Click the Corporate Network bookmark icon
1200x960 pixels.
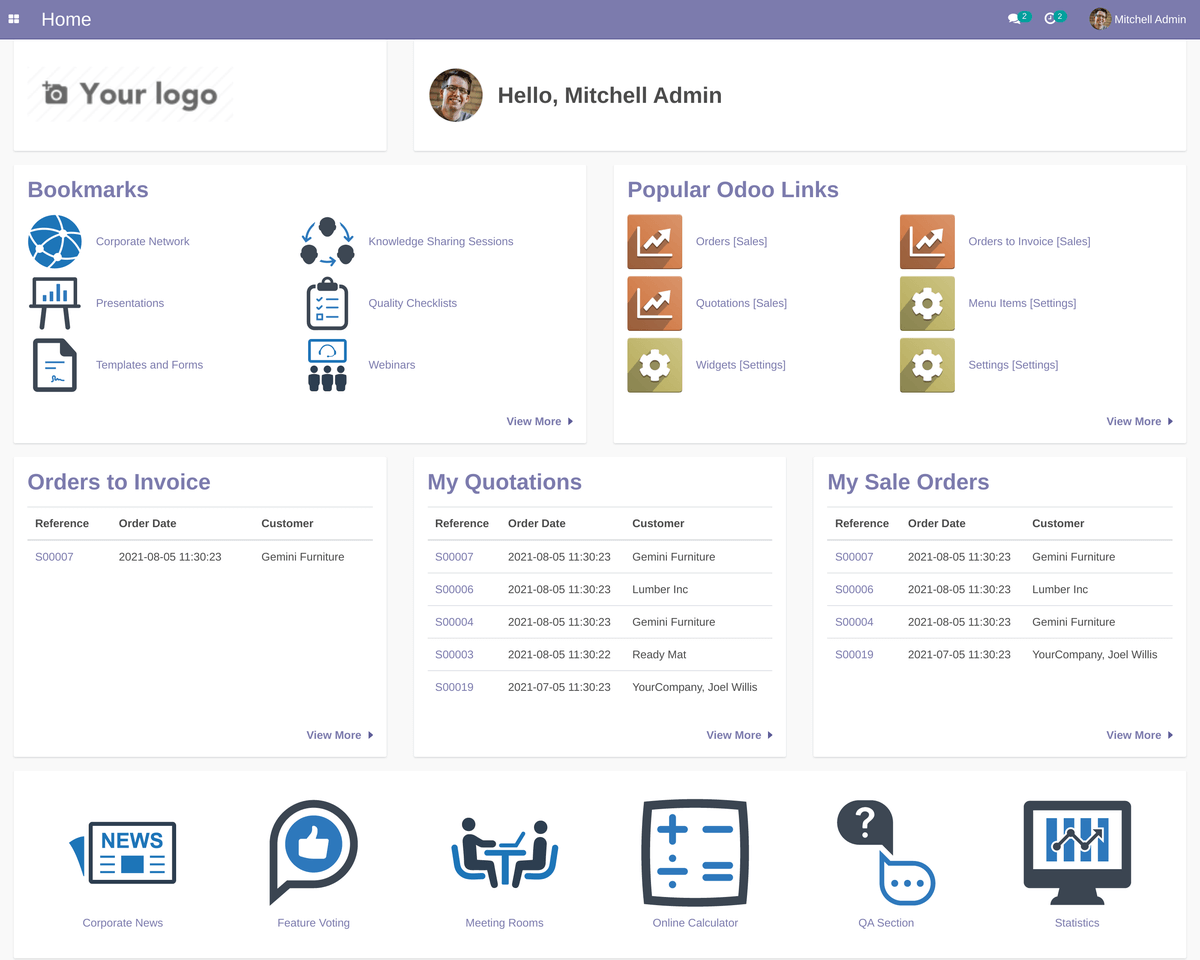[x=55, y=241]
